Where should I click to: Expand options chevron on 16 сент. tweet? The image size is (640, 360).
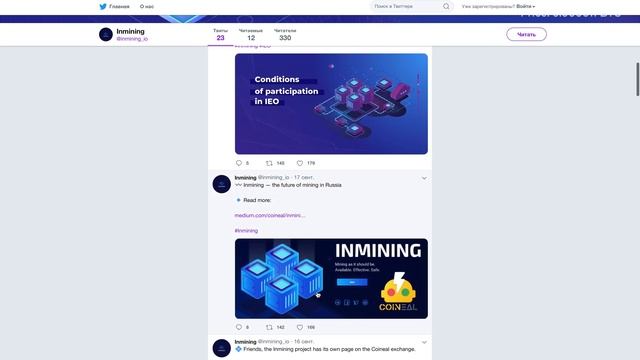(x=424, y=342)
